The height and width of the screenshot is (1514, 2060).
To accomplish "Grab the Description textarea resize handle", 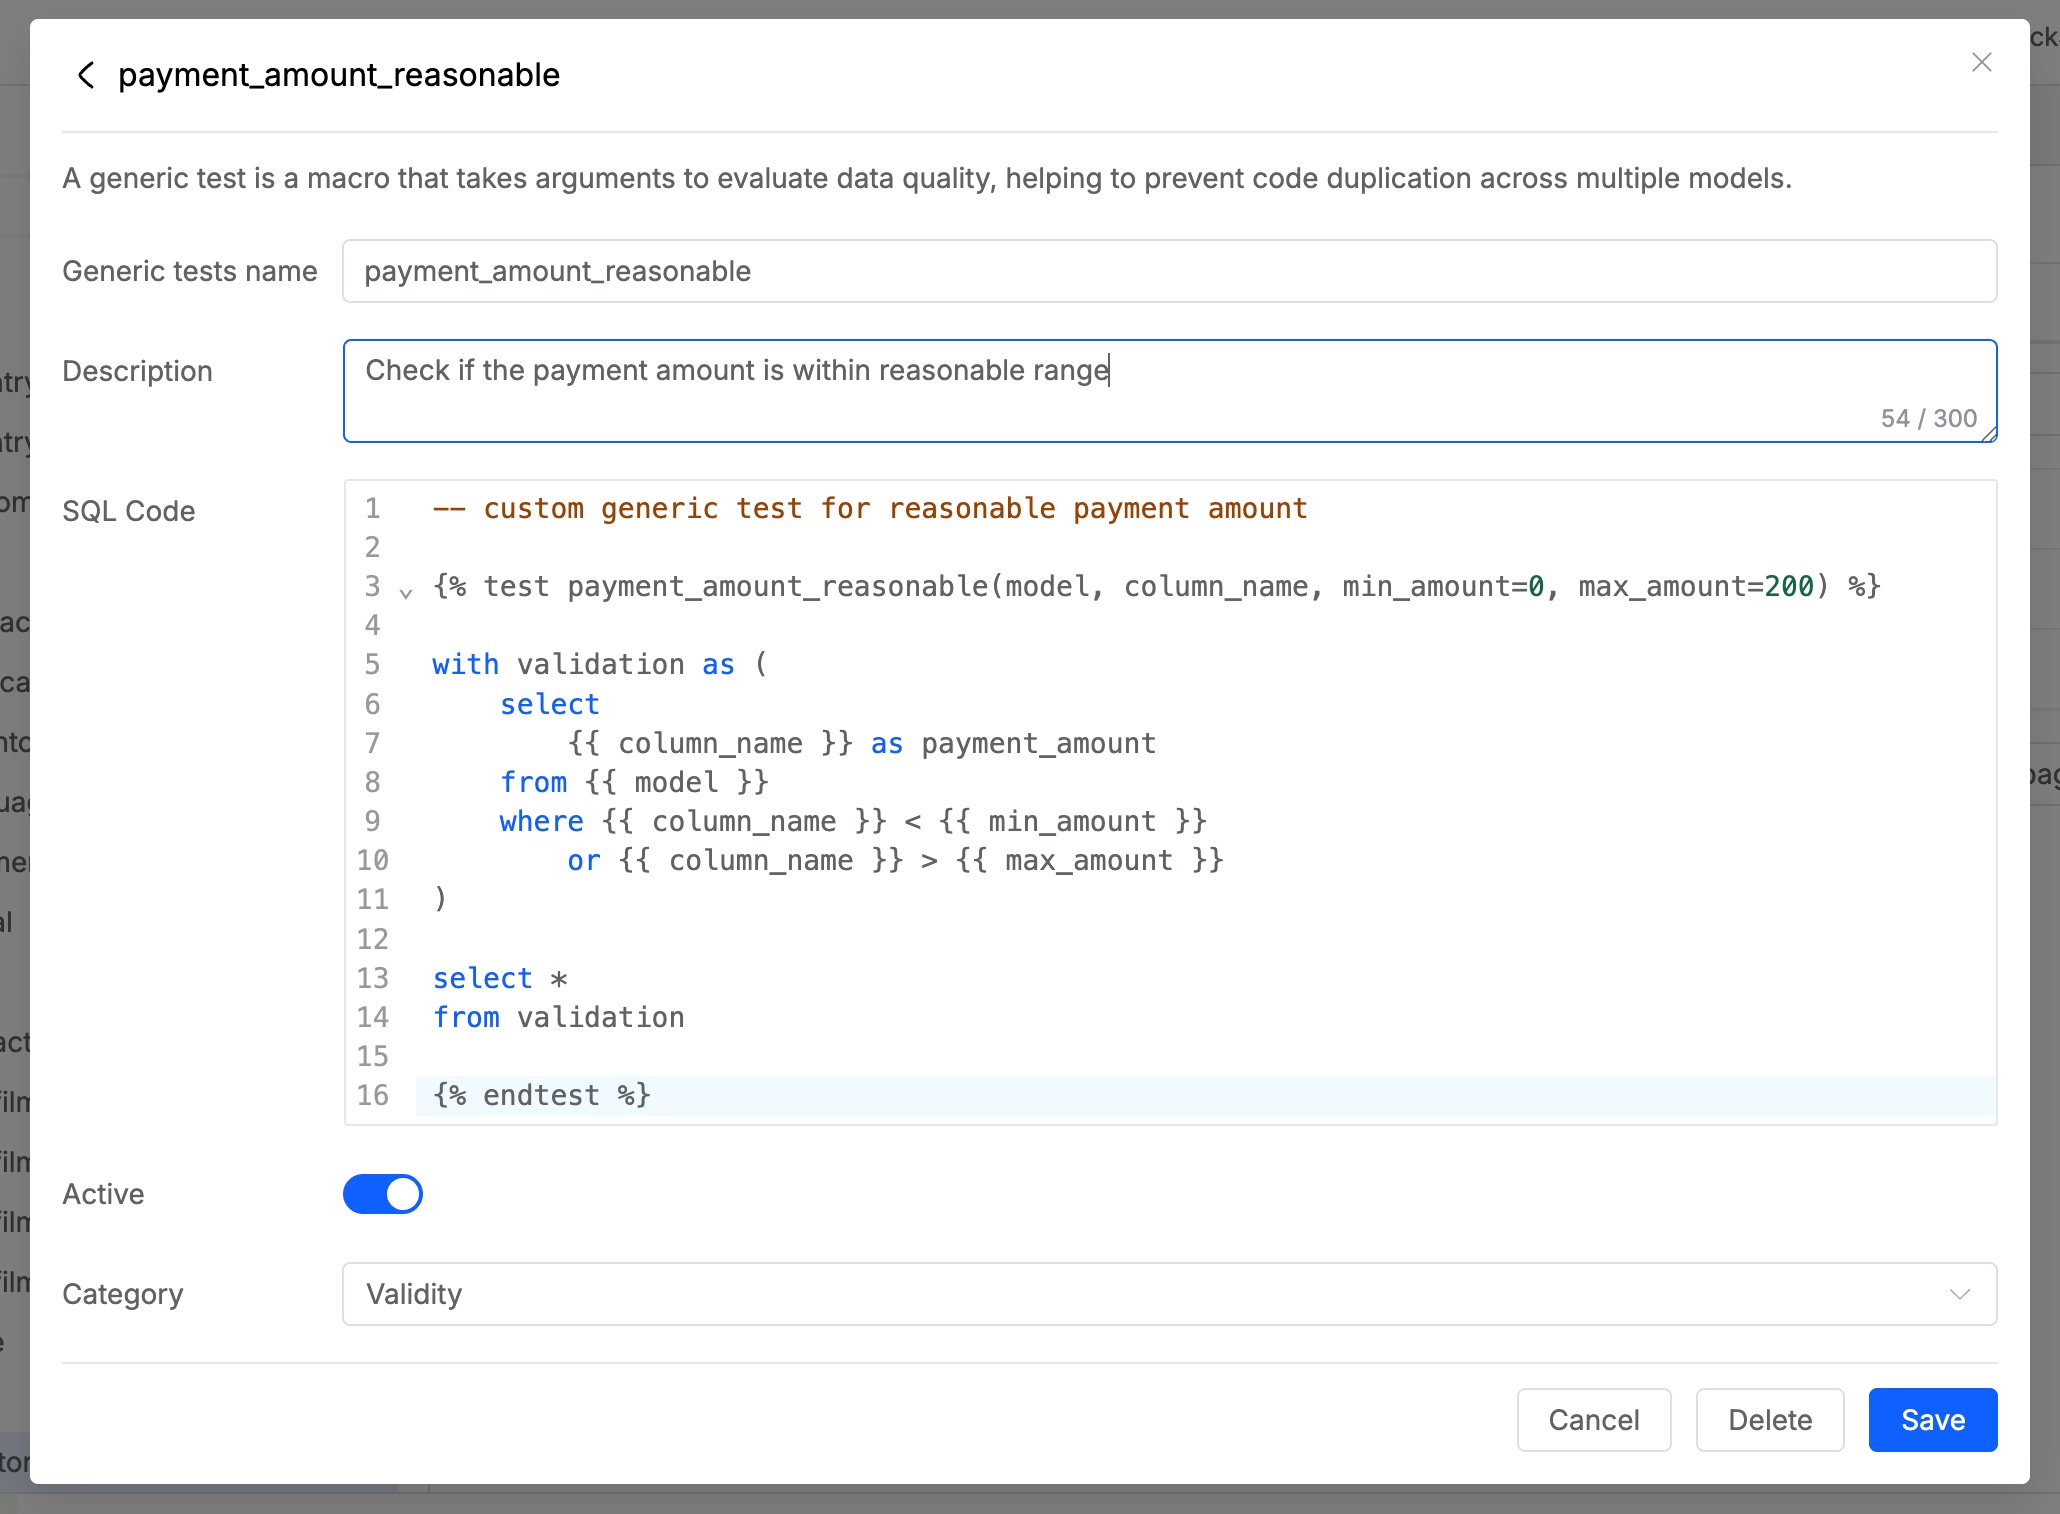I will click(x=1989, y=434).
